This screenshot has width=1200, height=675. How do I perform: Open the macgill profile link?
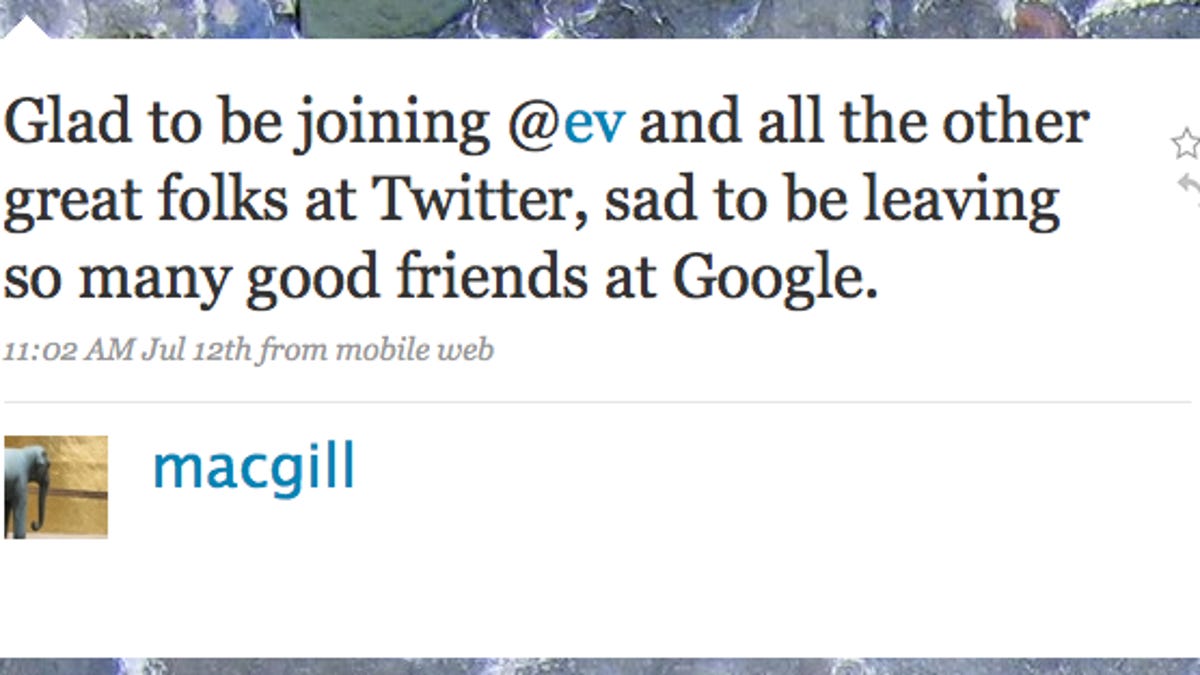(x=253, y=468)
